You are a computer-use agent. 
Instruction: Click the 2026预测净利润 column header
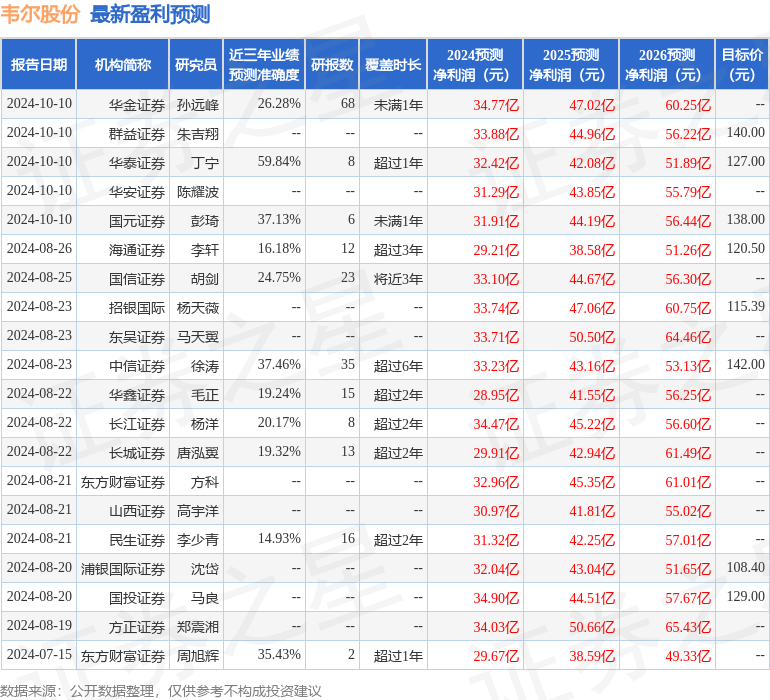click(667, 64)
